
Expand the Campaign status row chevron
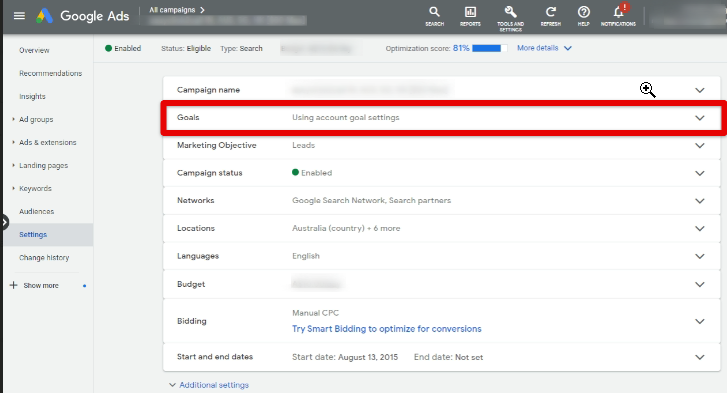click(700, 173)
